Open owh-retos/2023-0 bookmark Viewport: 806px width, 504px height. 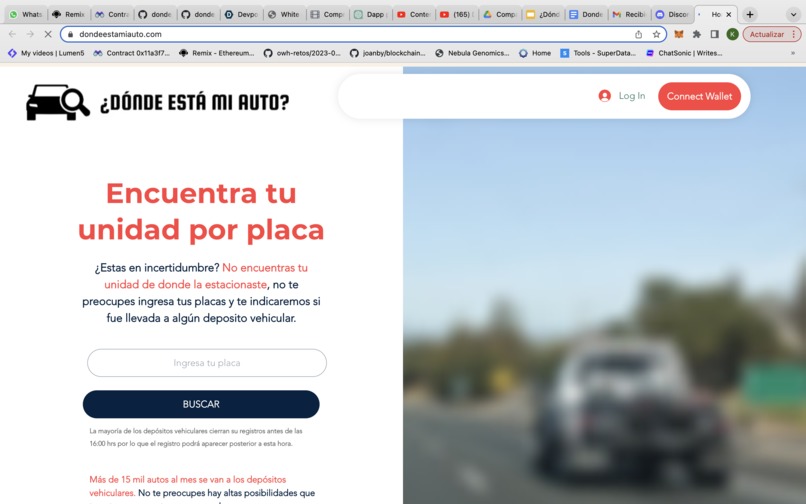[x=302, y=53]
